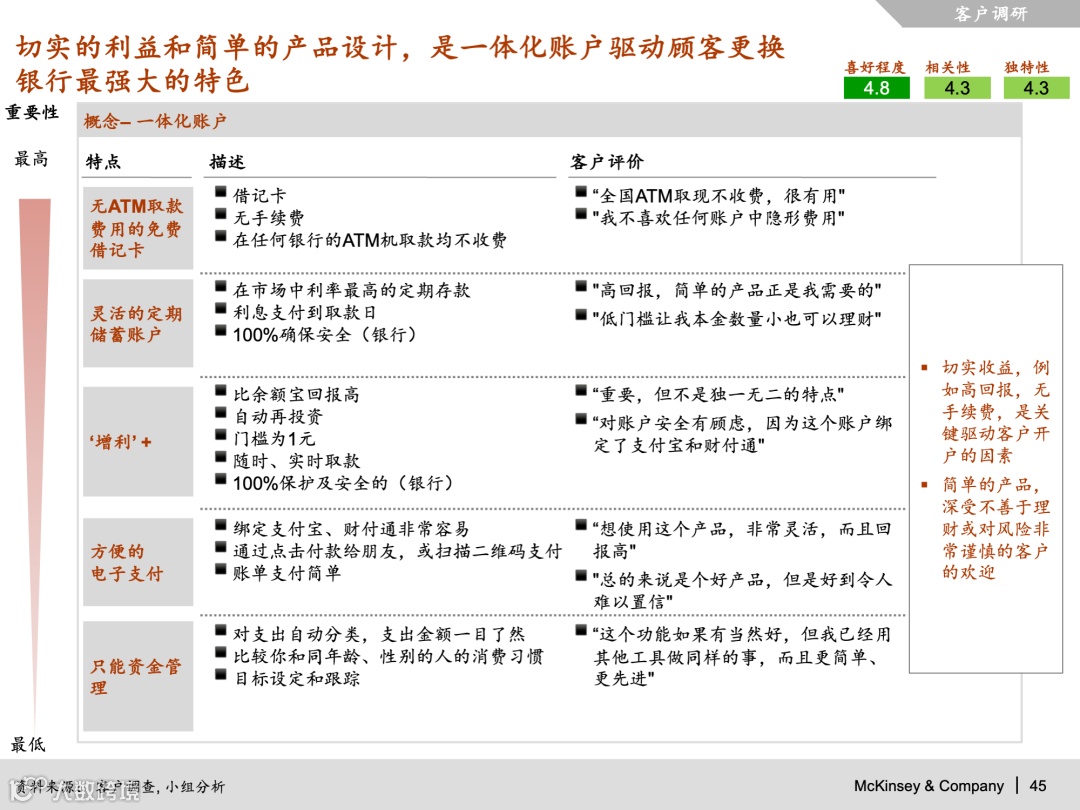Click the 重要性 axis label
Viewport: 1080px width, 810px height.
tap(32, 112)
